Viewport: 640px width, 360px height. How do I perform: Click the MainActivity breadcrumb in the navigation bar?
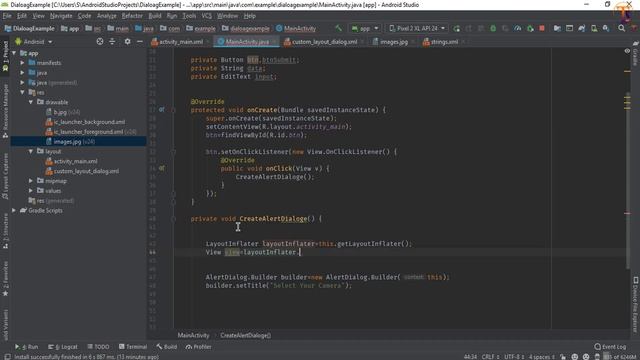[x=296, y=29]
